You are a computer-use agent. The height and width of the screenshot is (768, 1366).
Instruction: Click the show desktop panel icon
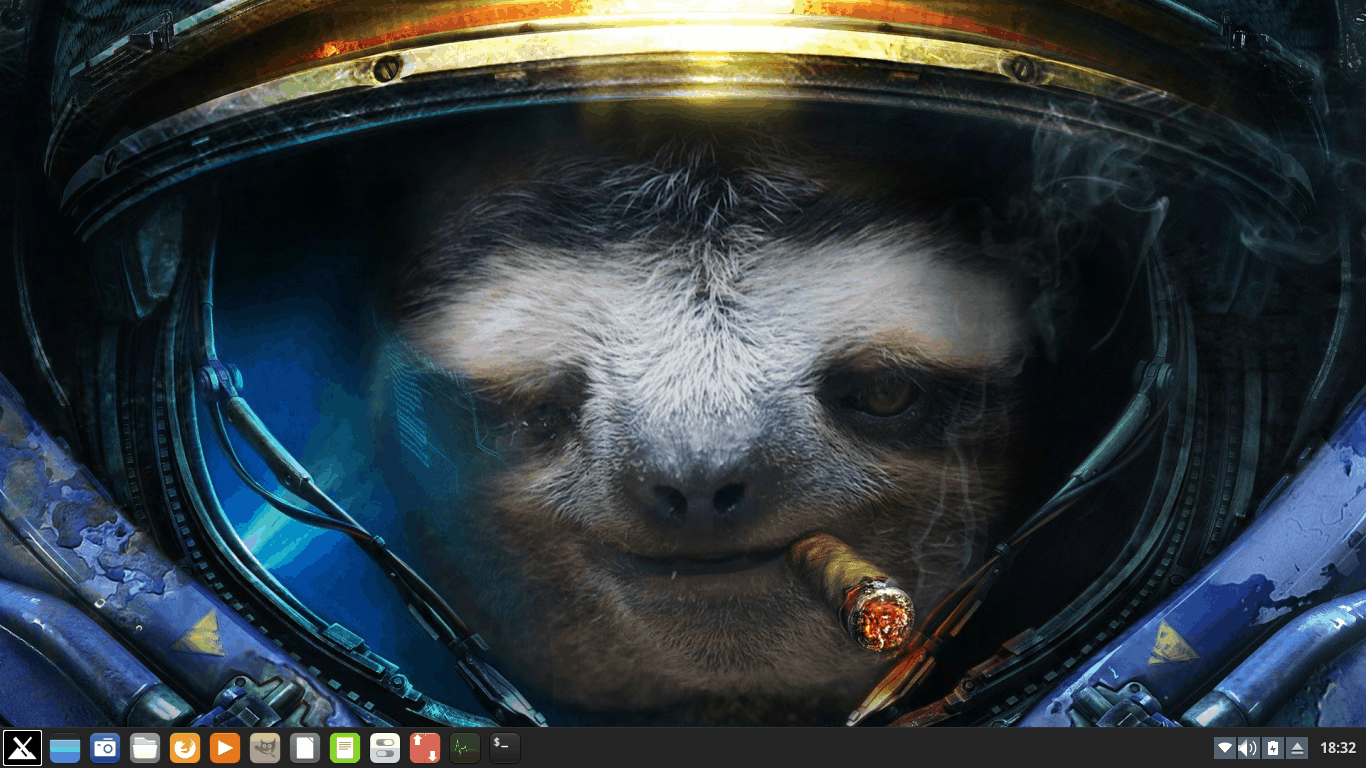(x=65, y=748)
